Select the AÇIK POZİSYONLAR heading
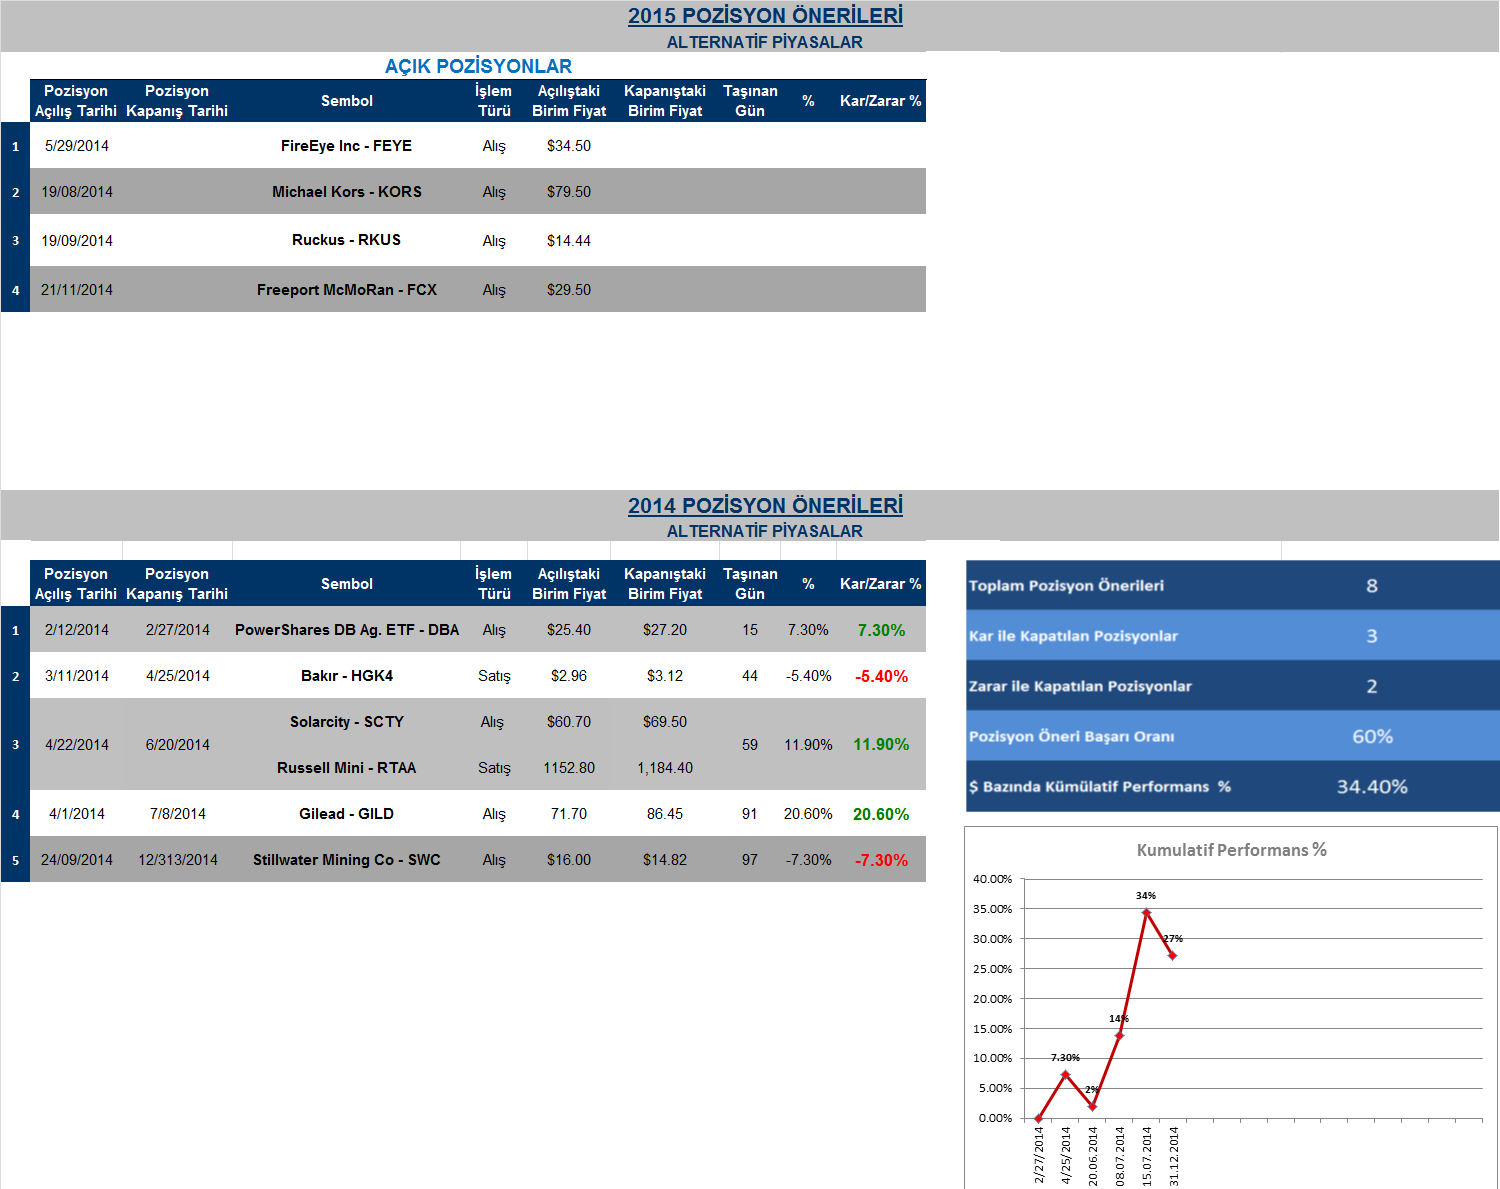 [478, 66]
